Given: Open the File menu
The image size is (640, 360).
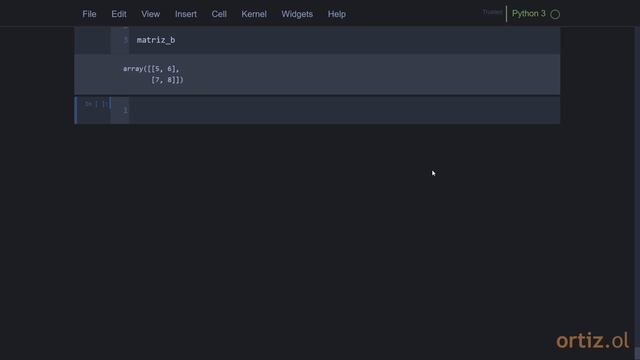Looking at the screenshot, I should pyautogui.click(x=89, y=14).
